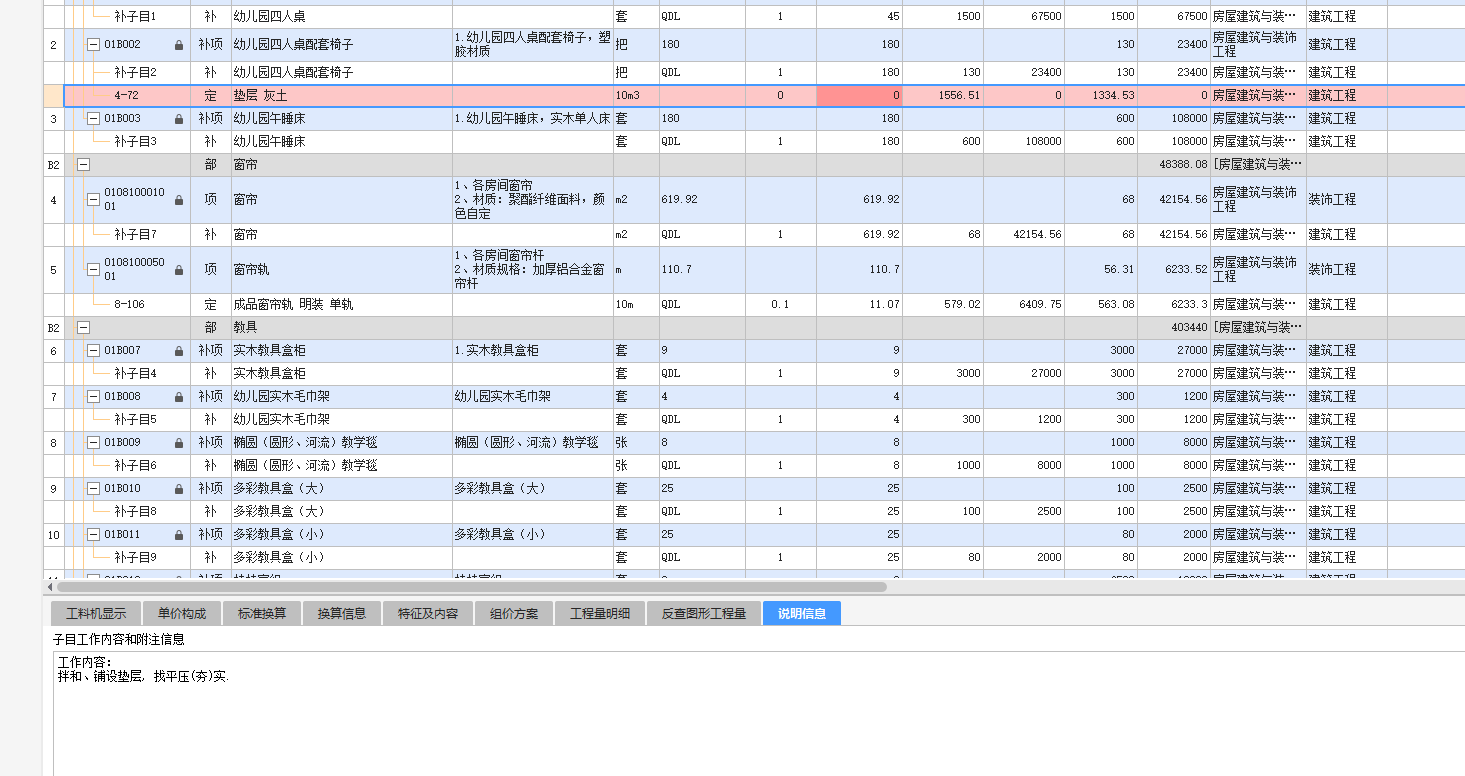
Task: Select the 补子目1 code cell
Action: [x=127, y=17]
